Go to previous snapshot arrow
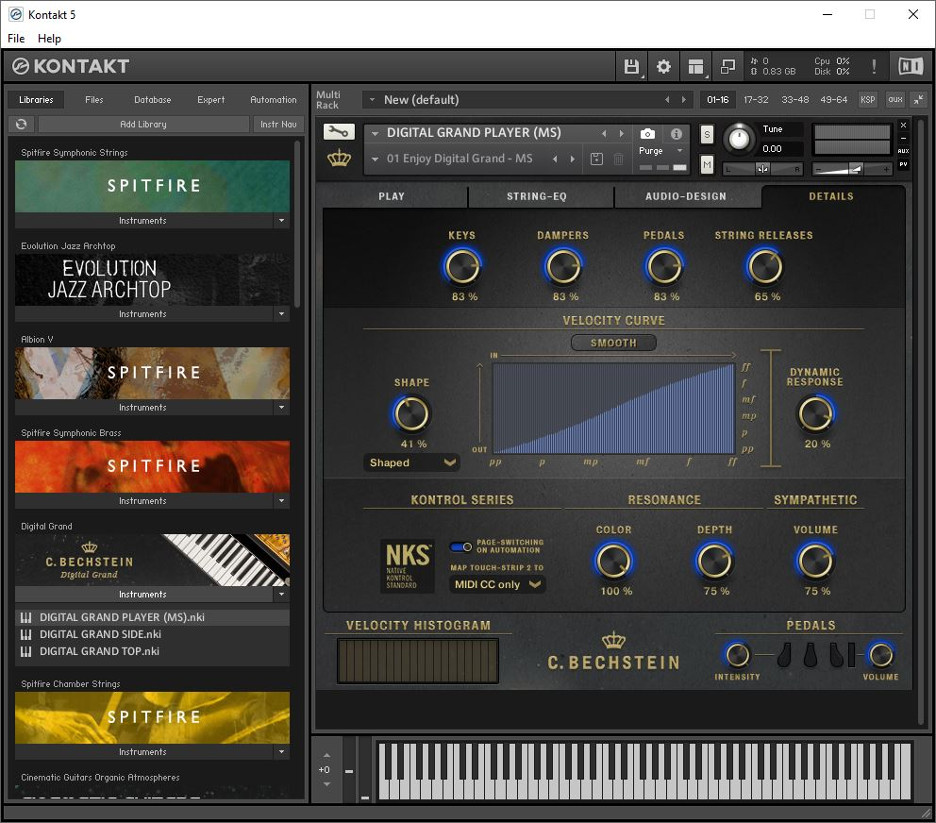The width and height of the screenshot is (936, 823). [555, 159]
